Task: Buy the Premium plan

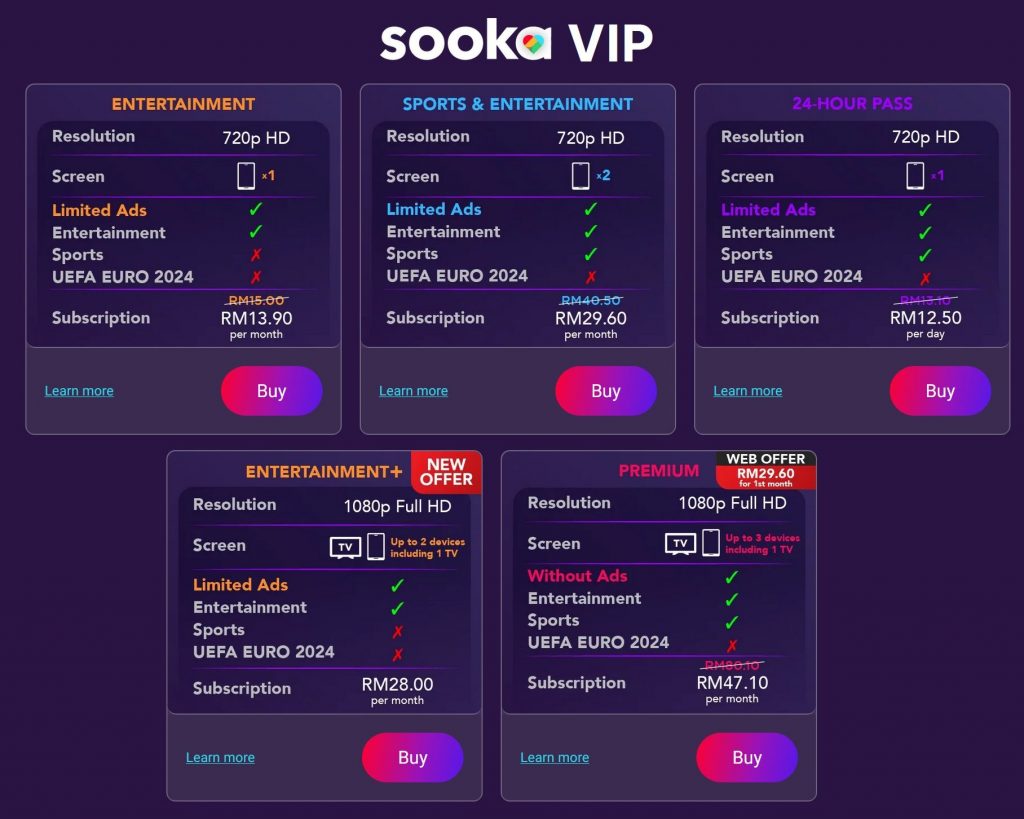Action: 747,758
